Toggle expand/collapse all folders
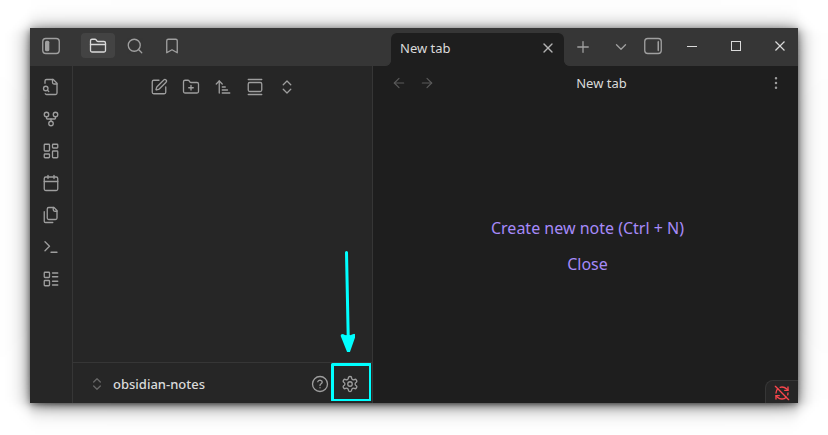828x435 pixels. [287, 87]
